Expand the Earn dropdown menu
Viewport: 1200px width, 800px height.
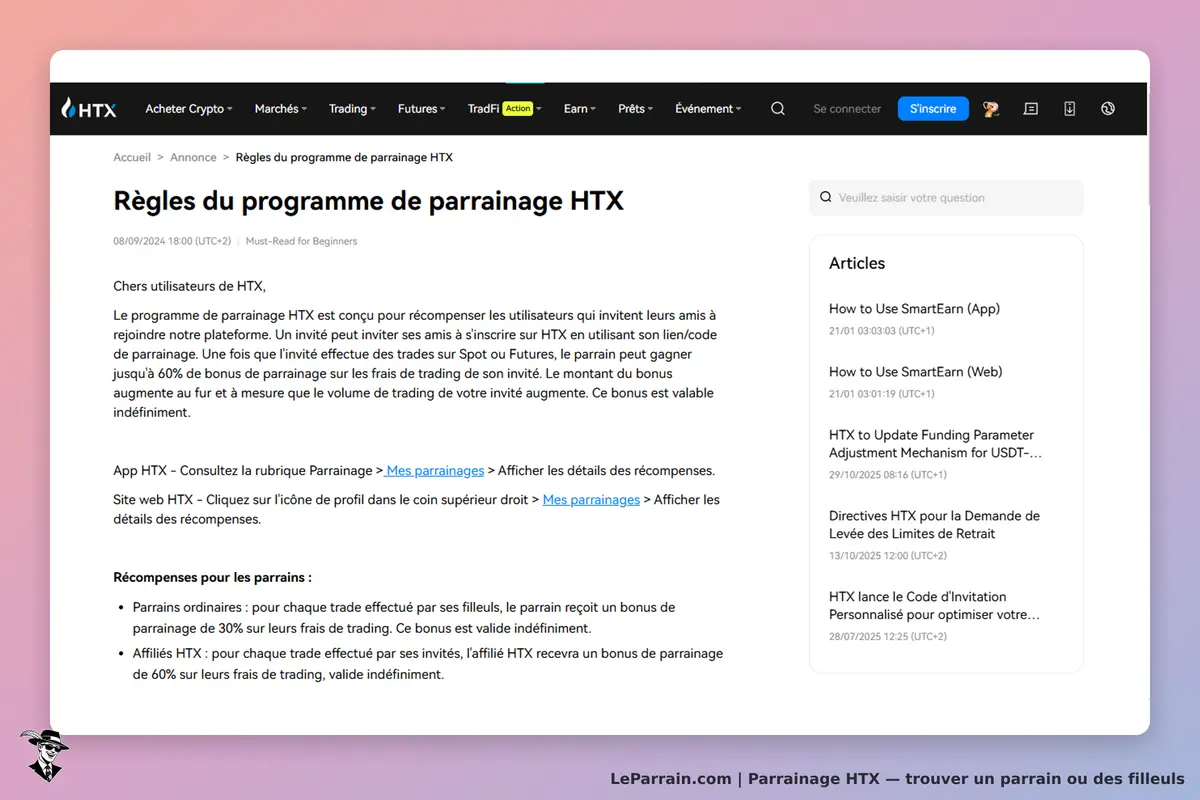point(580,109)
